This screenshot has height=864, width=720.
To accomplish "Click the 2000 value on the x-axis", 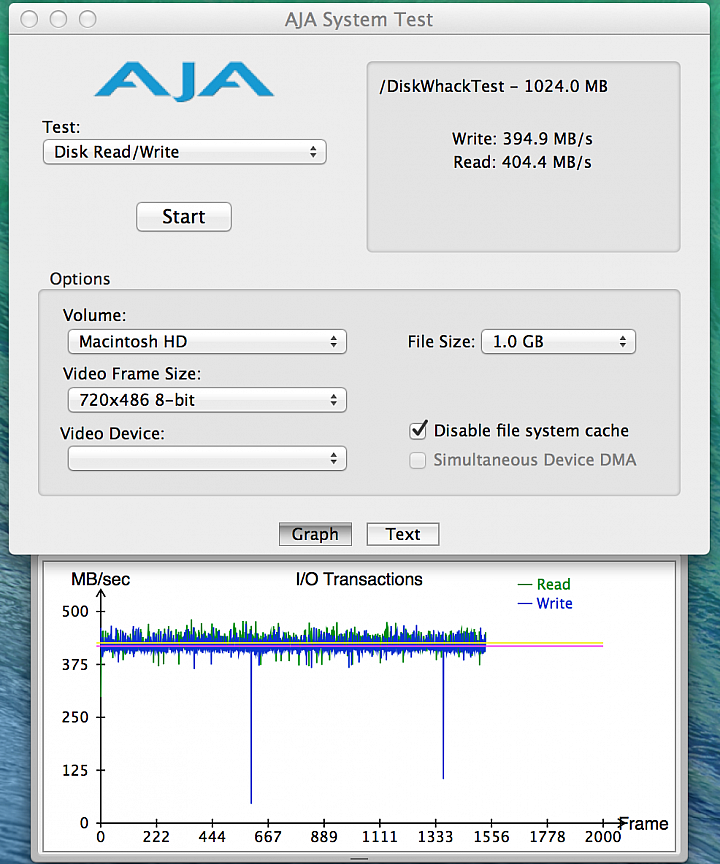I will click(x=603, y=837).
